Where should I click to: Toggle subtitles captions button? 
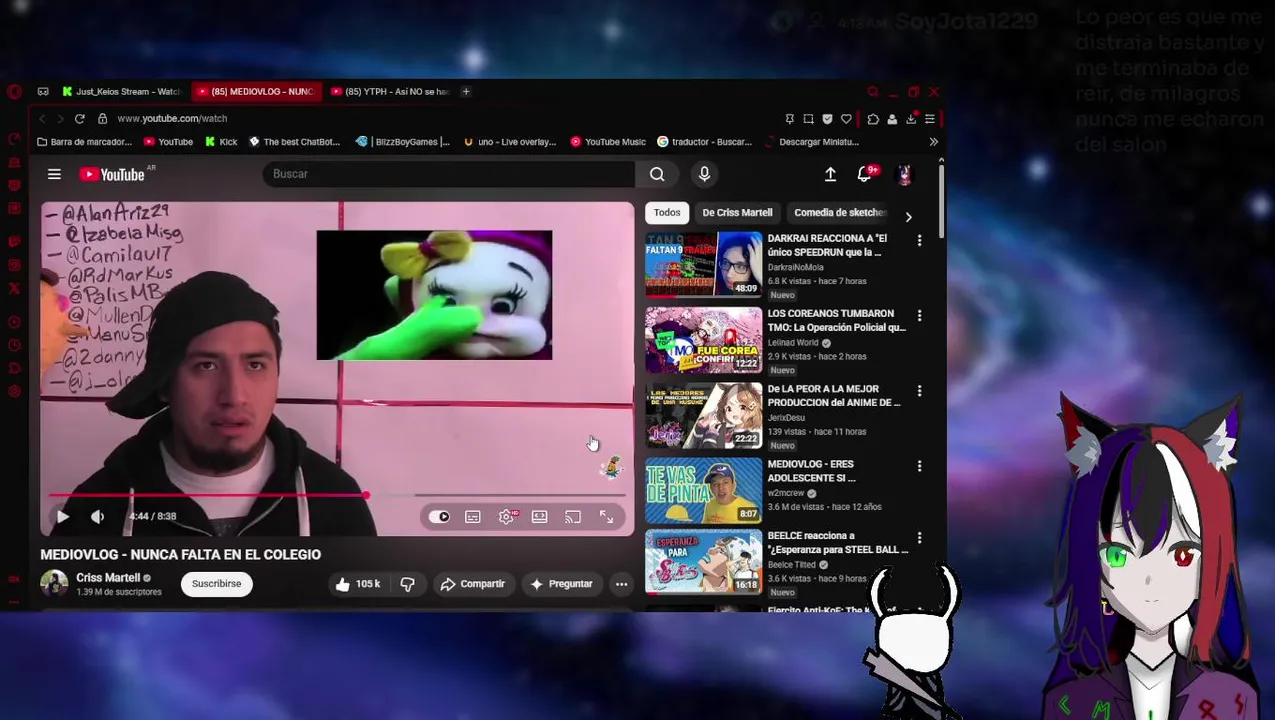pos(473,517)
